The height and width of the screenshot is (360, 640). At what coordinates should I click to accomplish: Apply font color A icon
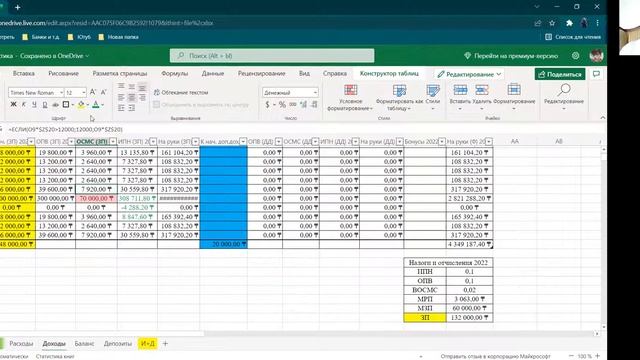pos(96,104)
